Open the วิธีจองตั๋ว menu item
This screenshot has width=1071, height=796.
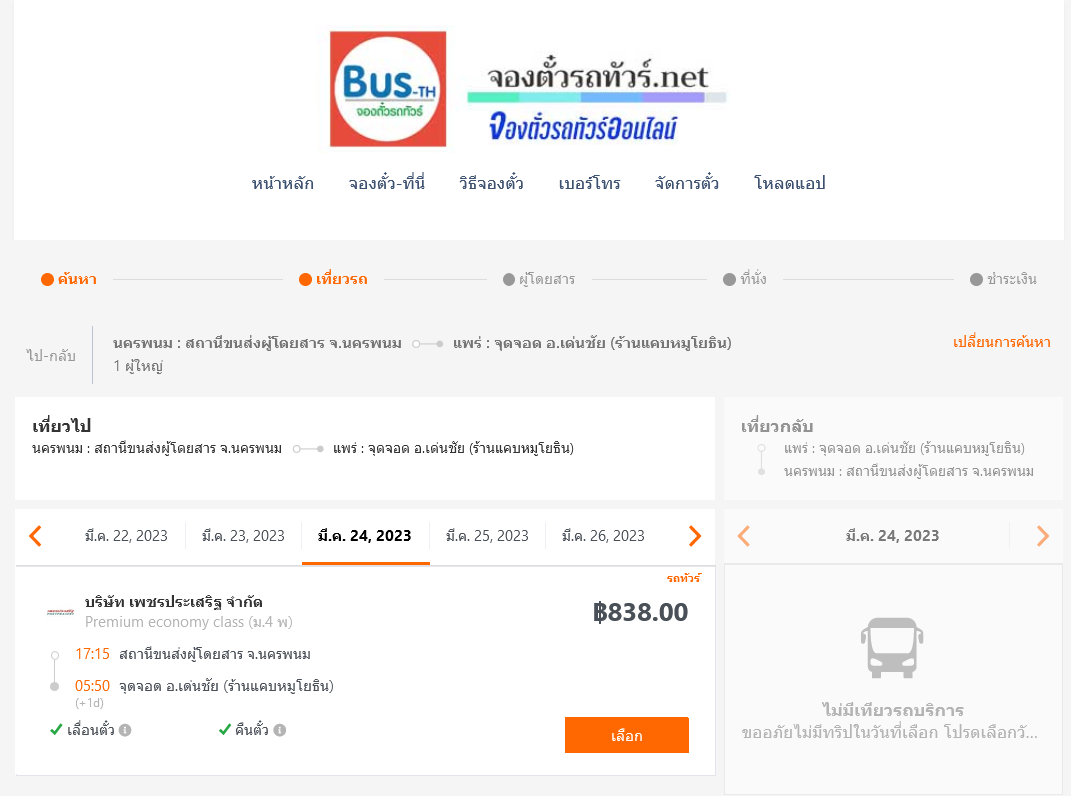point(491,183)
